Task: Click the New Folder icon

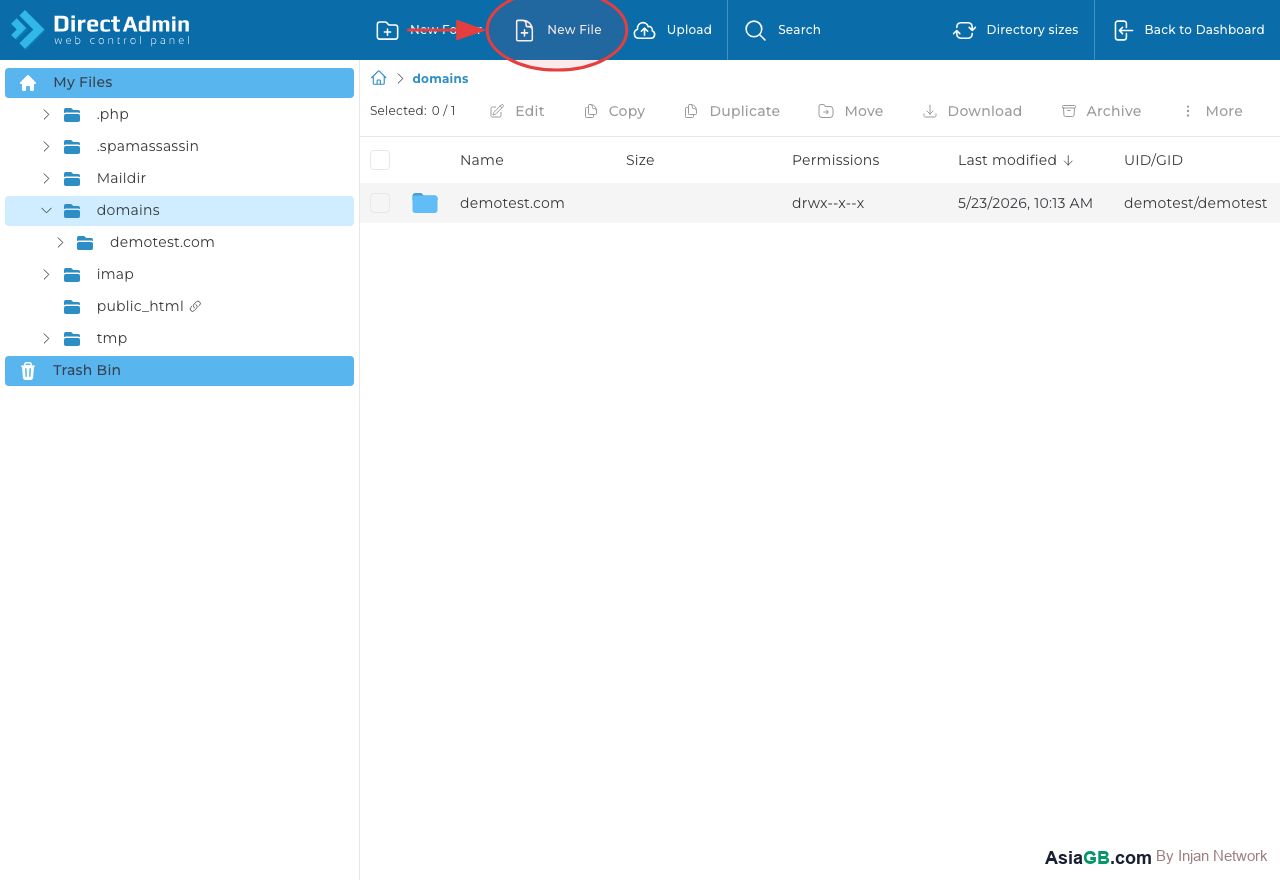Action: [387, 30]
